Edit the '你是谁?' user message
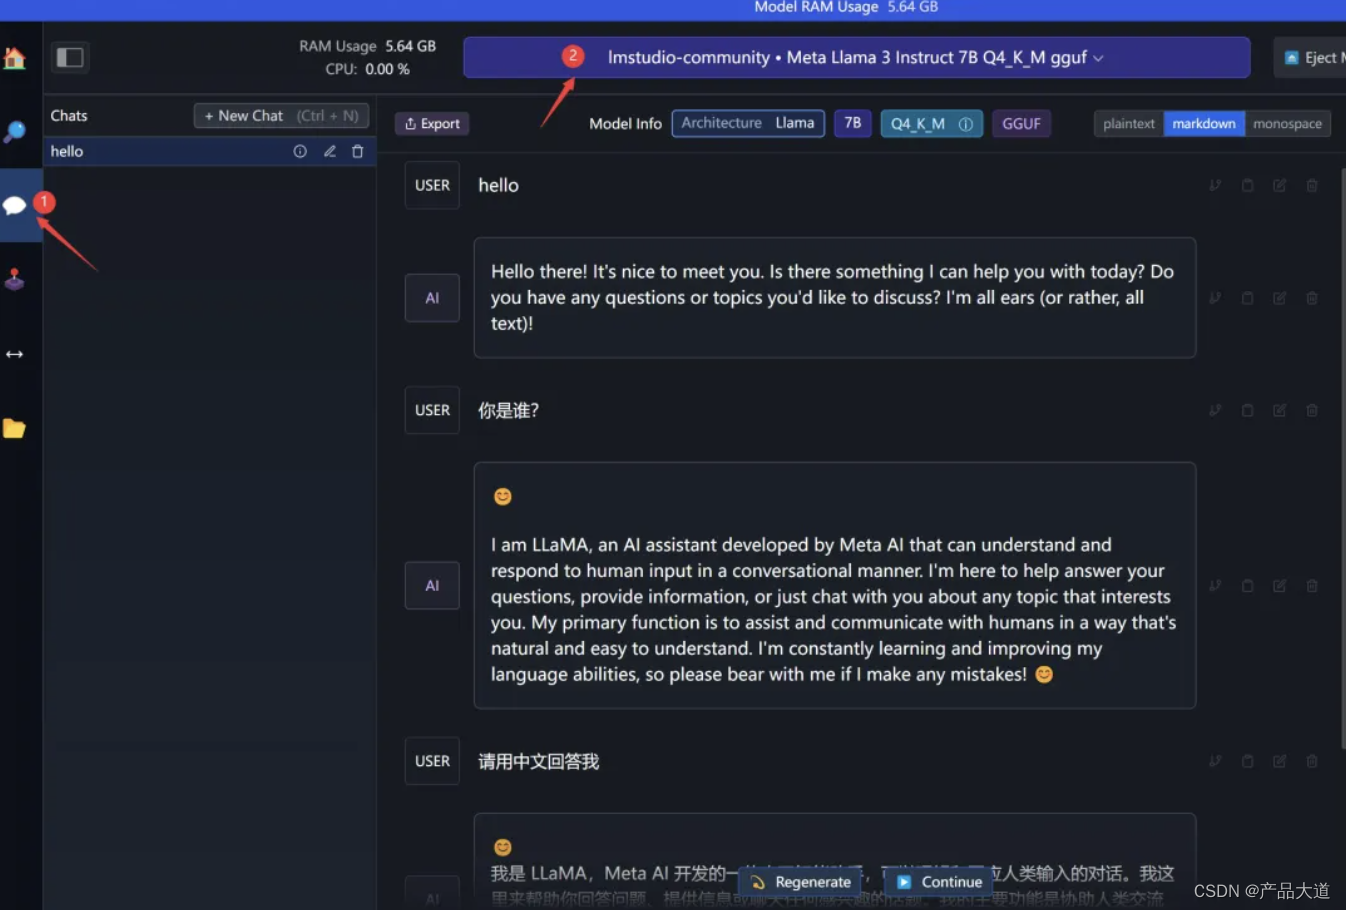The image size is (1346, 910). coord(1279,410)
